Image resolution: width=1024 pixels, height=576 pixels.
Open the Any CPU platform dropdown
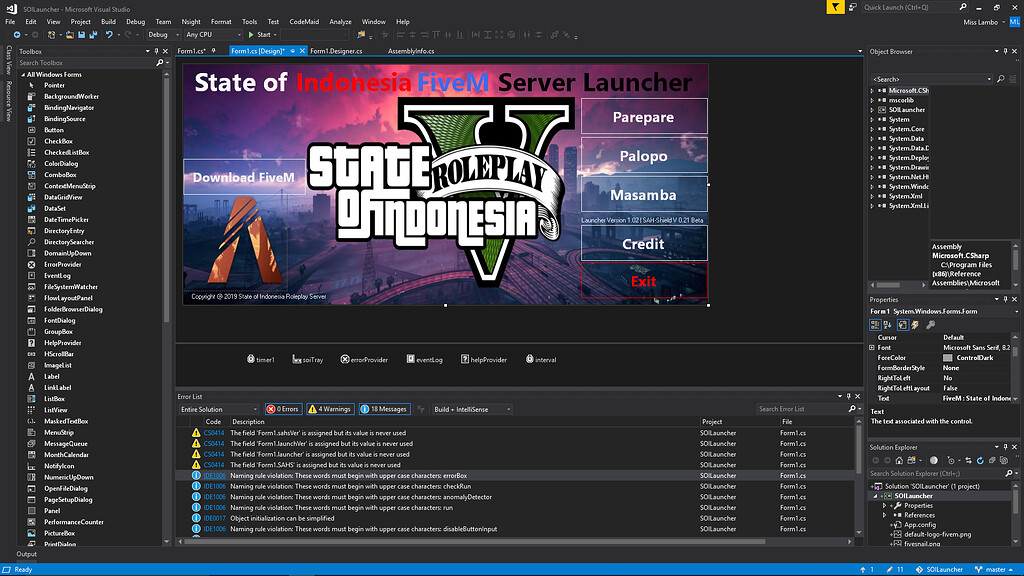coord(213,35)
